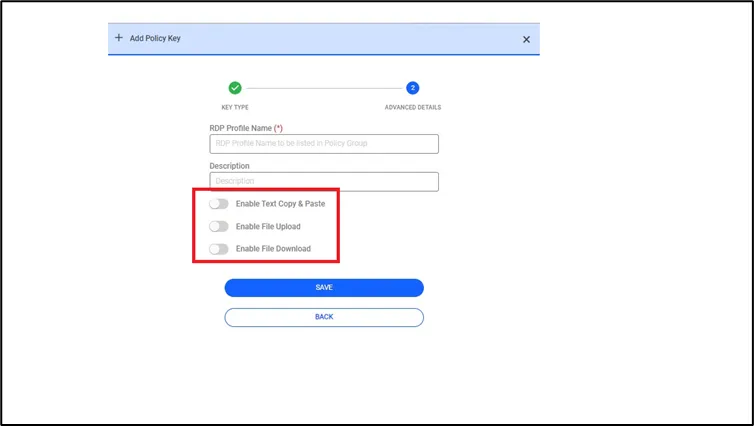
Task: Toggle the Enable File Download switch
Action: pyautogui.click(x=219, y=249)
